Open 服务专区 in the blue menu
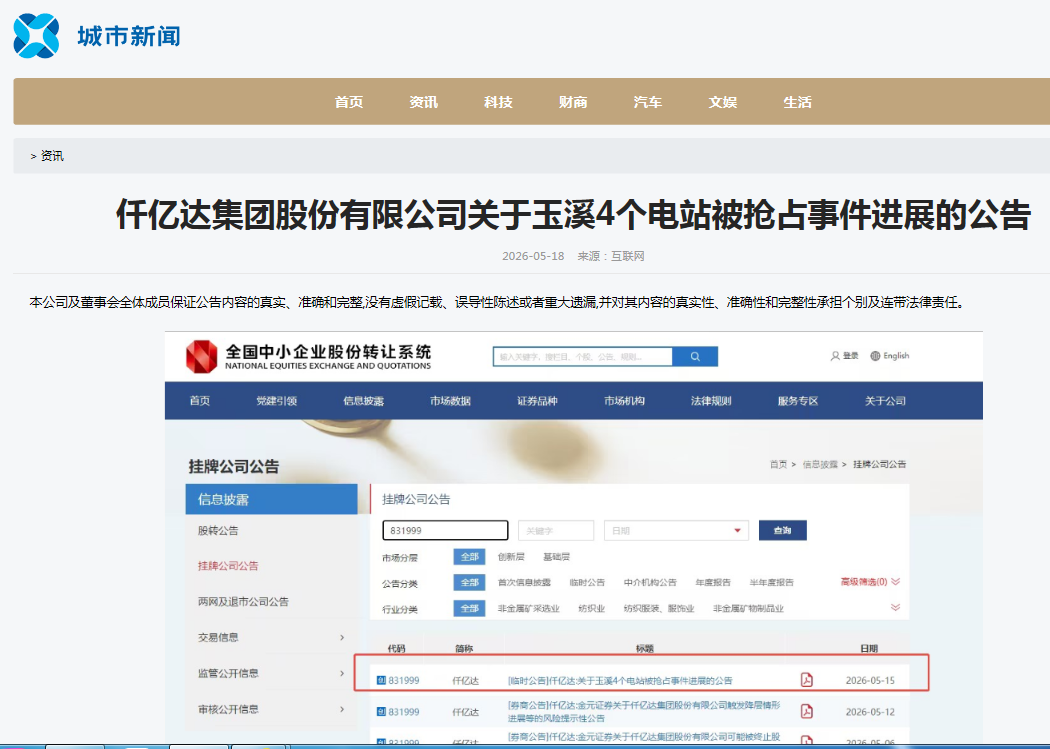The height and width of the screenshot is (749, 1050). point(798,401)
